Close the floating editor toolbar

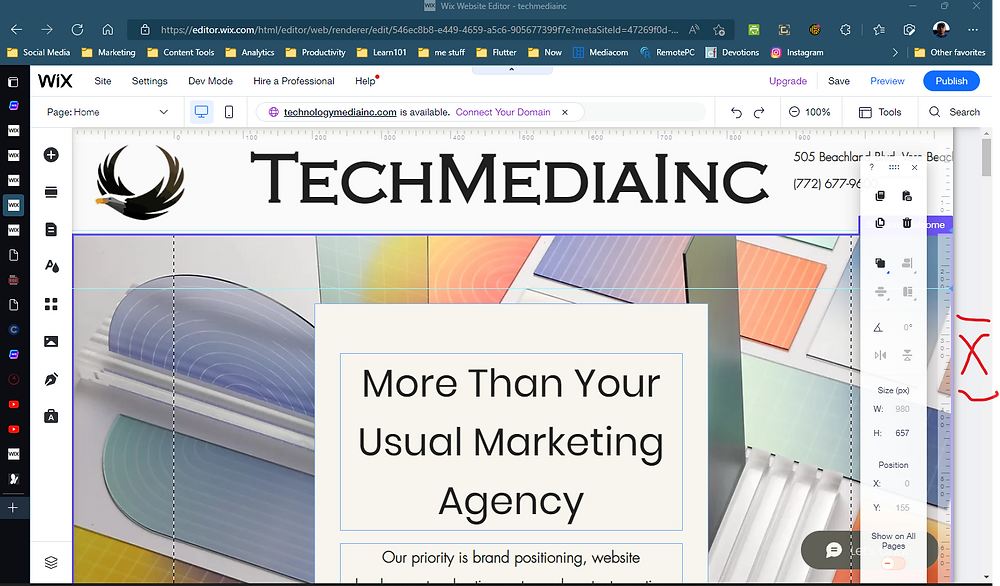point(915,168)
